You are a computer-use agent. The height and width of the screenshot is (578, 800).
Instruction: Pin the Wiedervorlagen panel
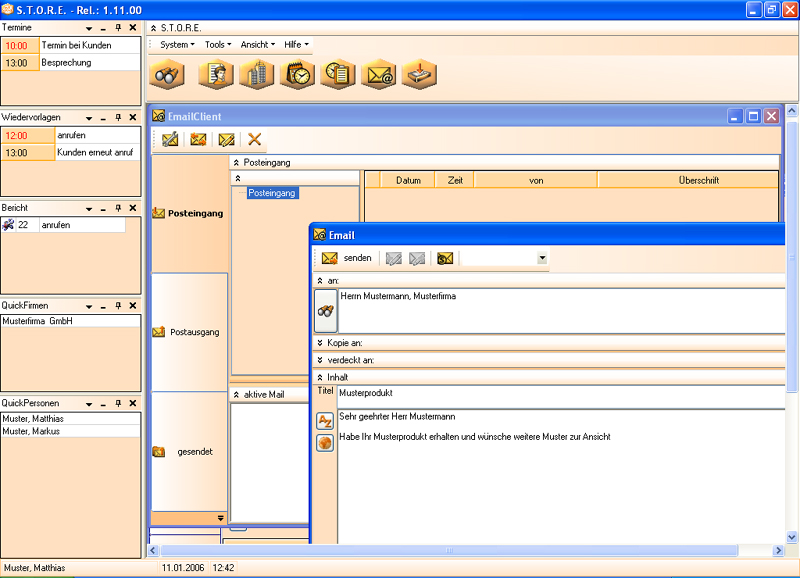118,117
